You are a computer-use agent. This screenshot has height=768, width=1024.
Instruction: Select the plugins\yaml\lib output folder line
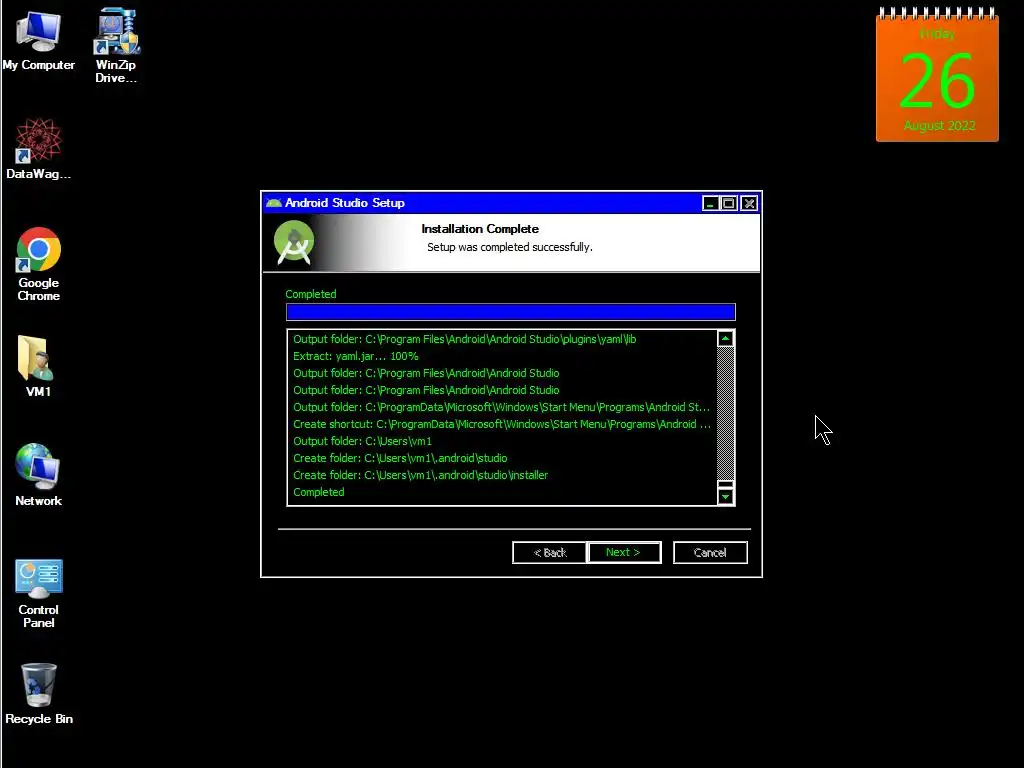pyautogui.click(x=464, y=339)
